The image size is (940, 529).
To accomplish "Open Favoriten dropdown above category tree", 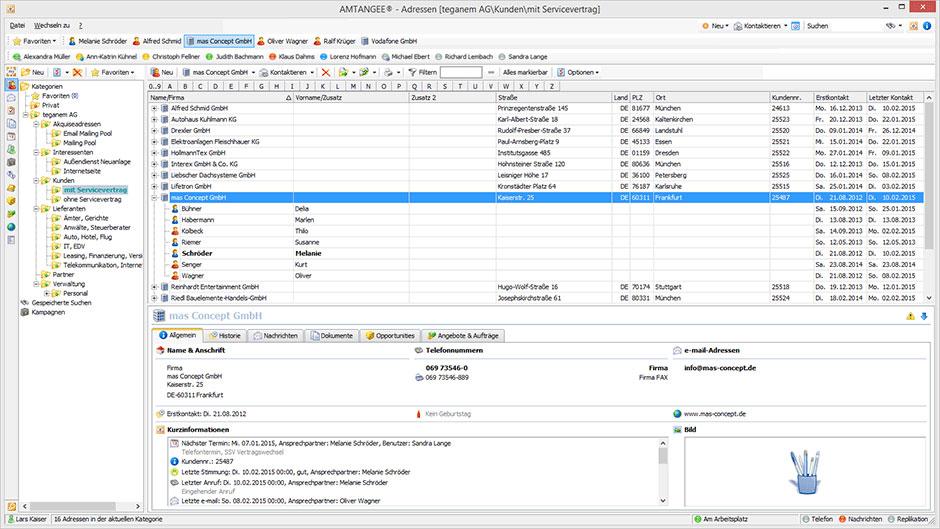I will (112, 72).
